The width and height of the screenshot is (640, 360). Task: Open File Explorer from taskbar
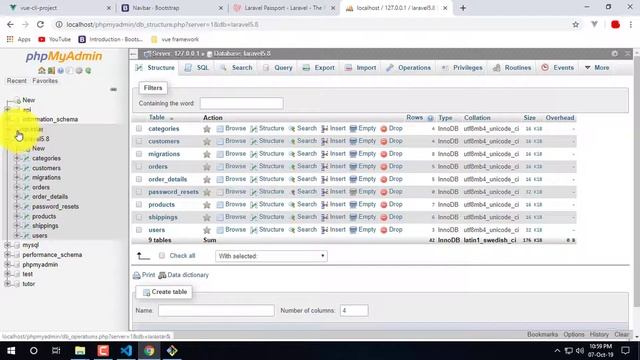click(x=80, y=351)
